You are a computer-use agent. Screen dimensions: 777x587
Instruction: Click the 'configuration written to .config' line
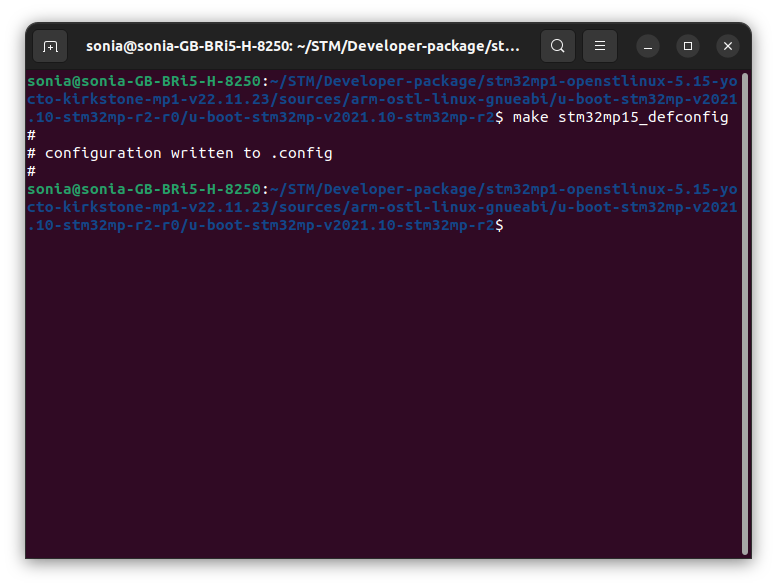(x=180, y=154)
